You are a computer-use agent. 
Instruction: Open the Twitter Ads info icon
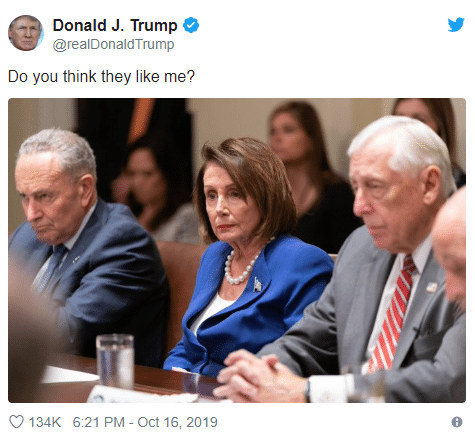tap(457, 422)
